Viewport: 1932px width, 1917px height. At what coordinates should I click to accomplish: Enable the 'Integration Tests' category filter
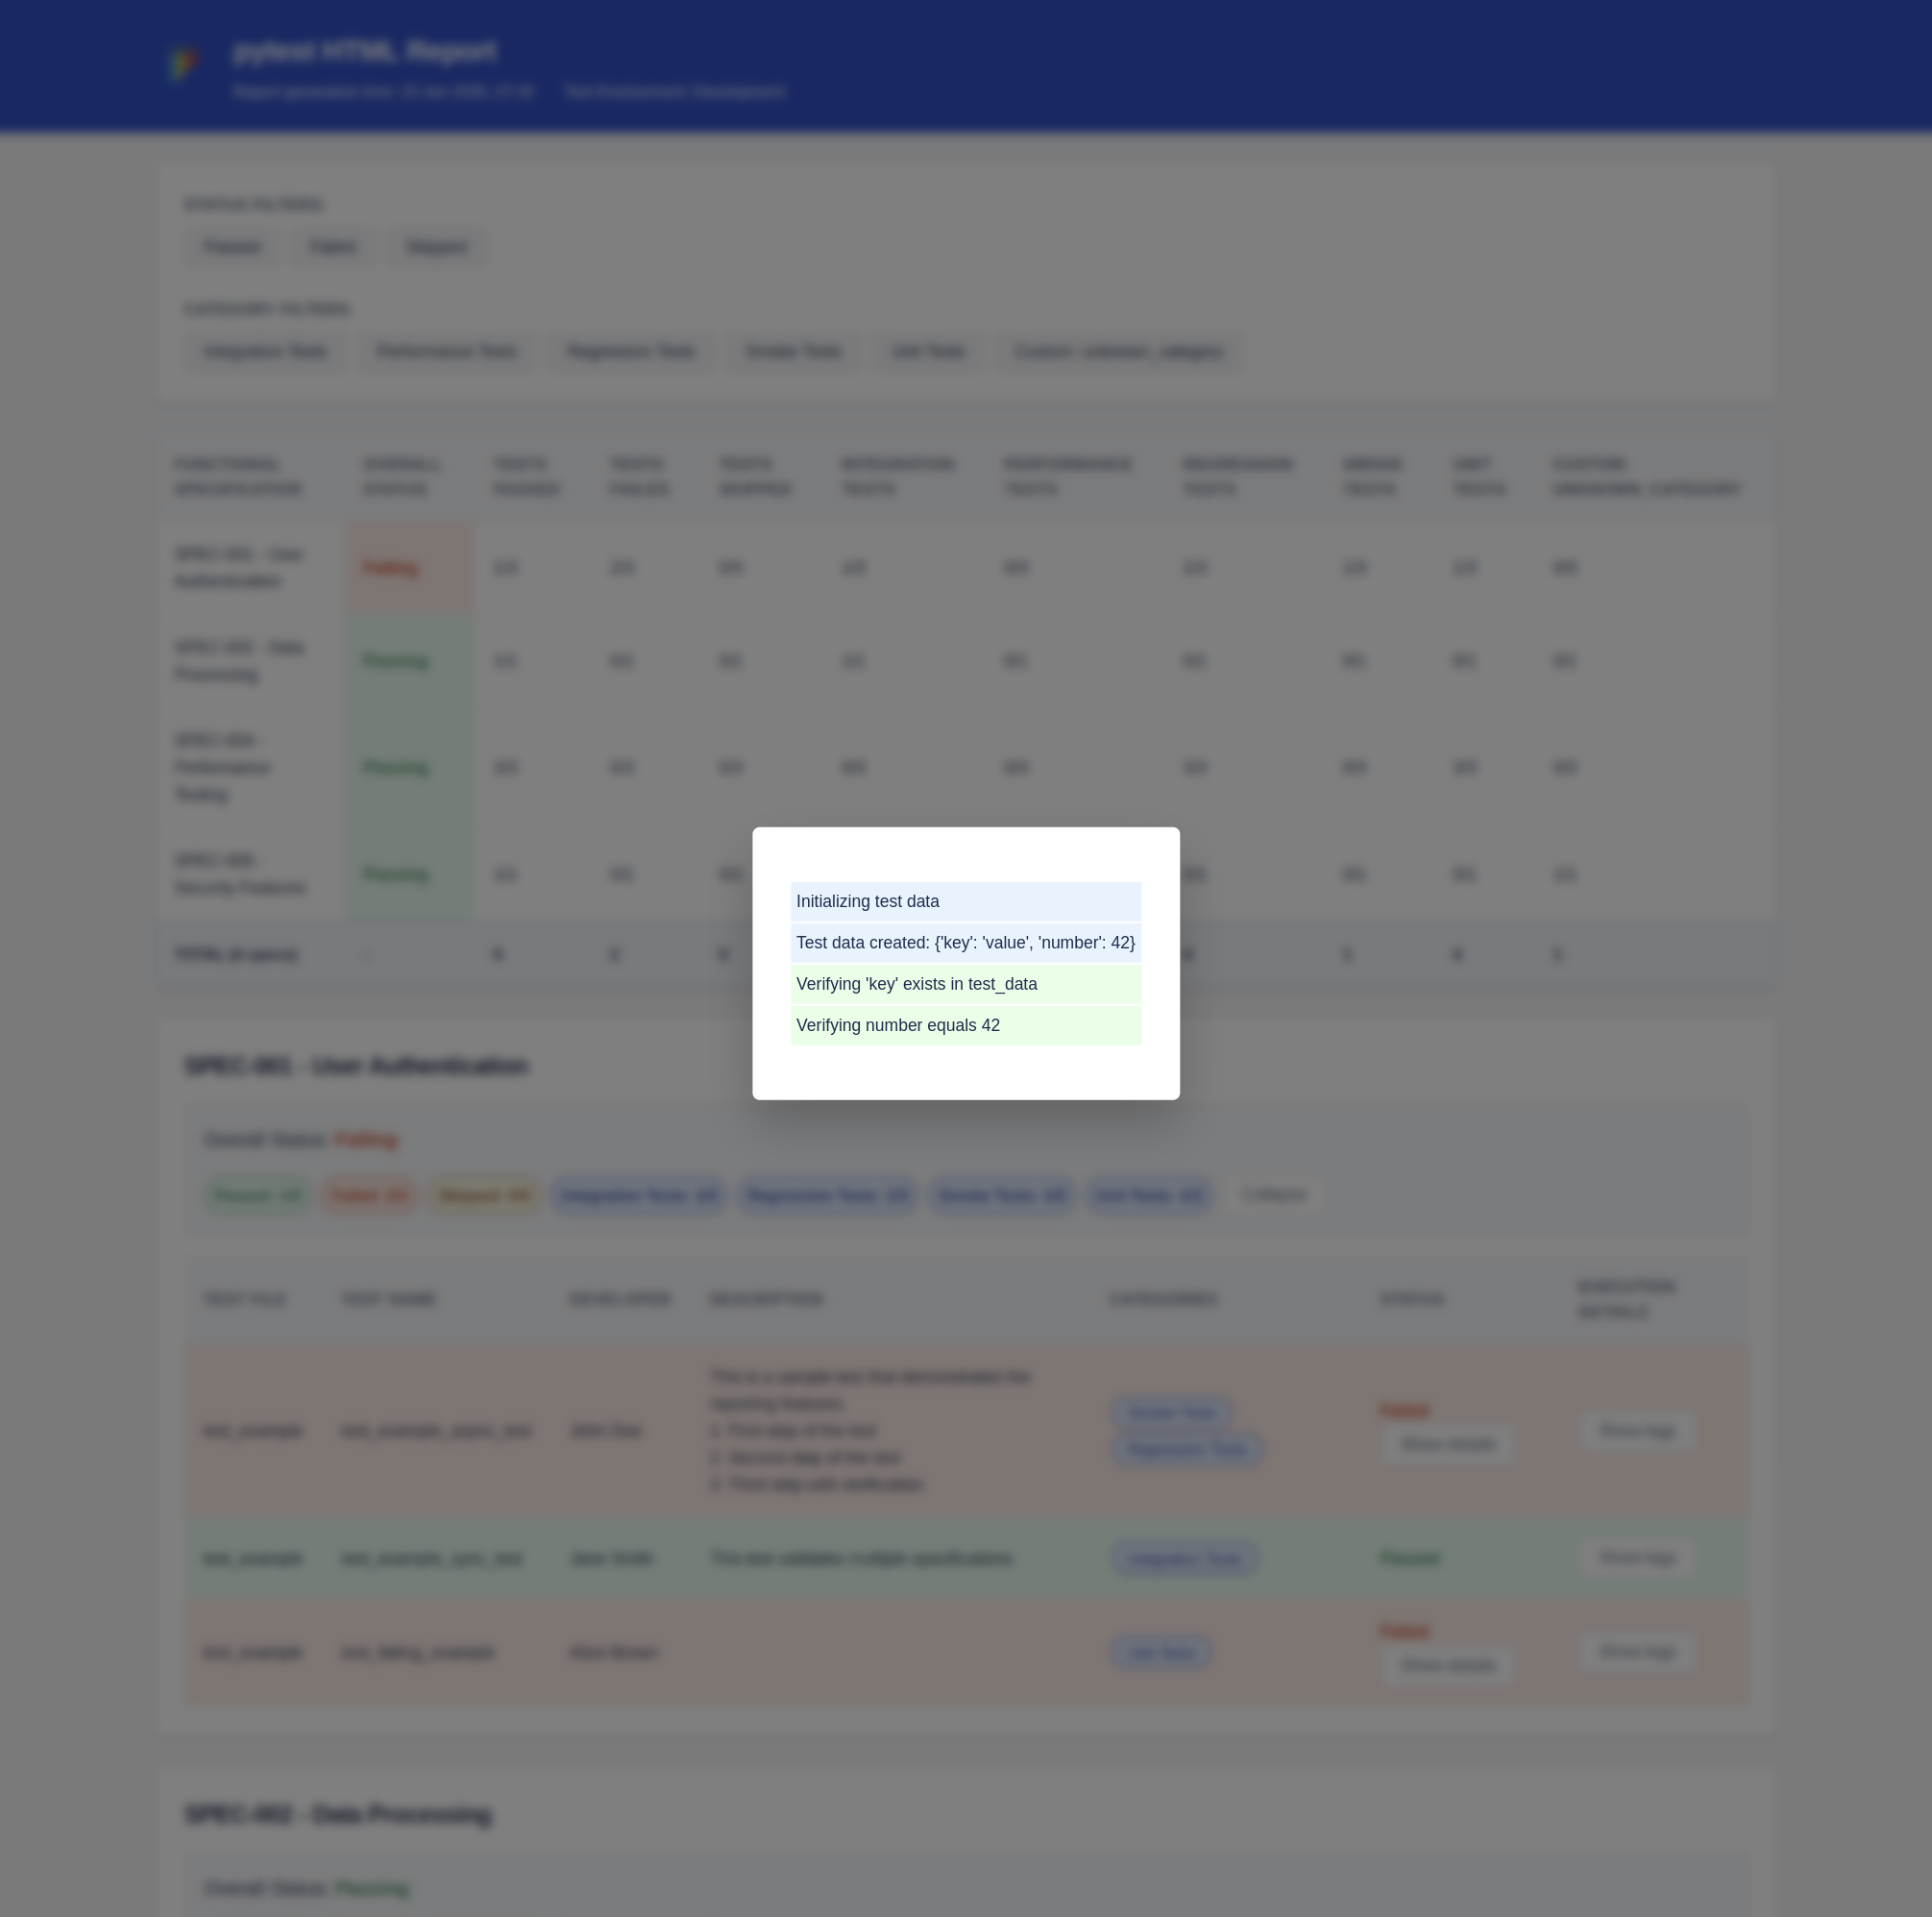pos(264,351)
